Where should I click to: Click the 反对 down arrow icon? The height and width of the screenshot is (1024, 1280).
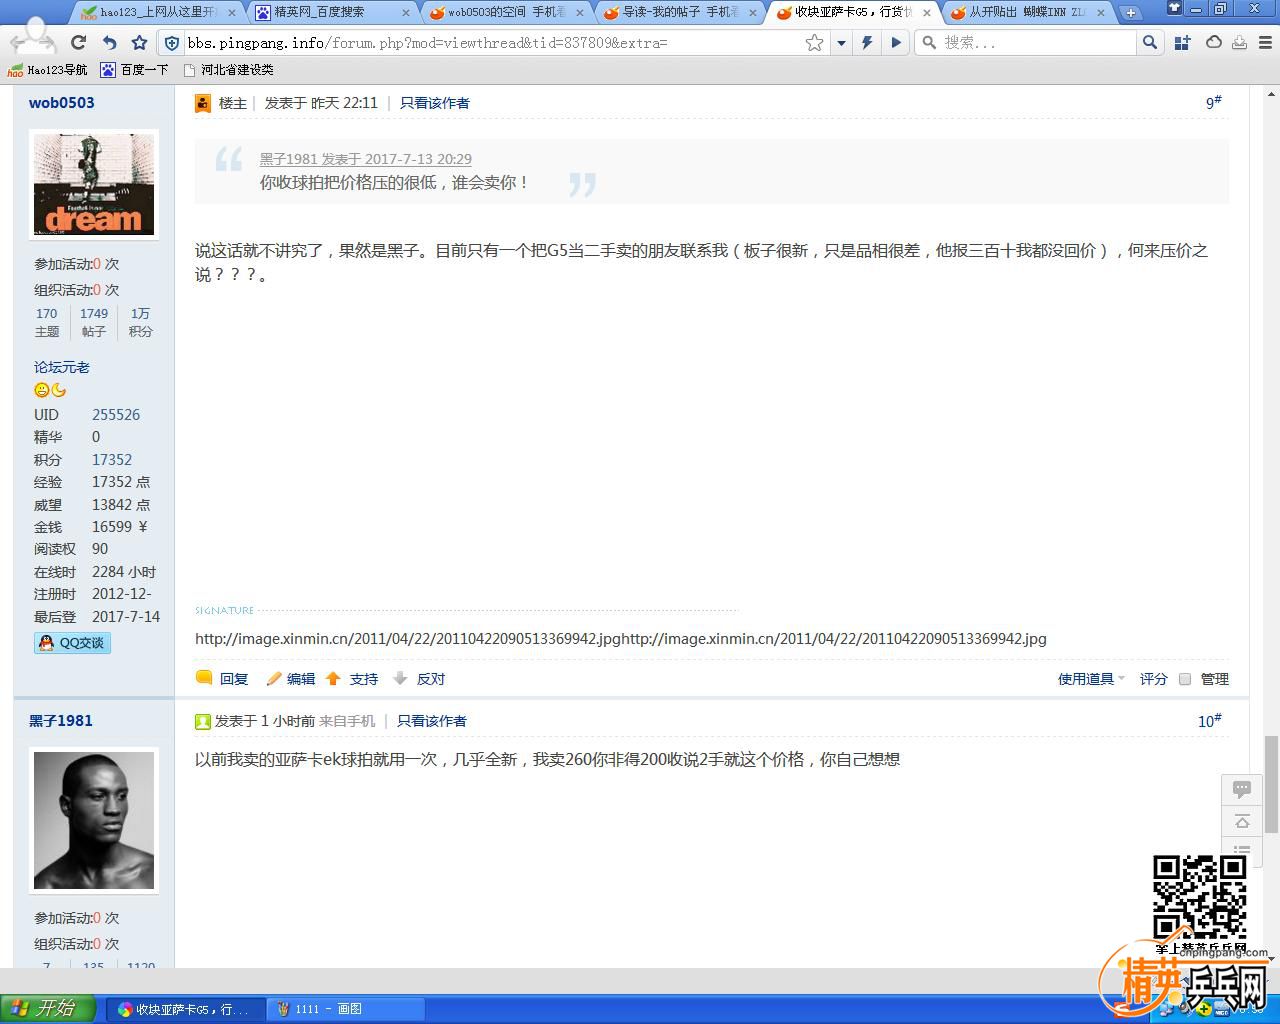click(x=400, y=679)
